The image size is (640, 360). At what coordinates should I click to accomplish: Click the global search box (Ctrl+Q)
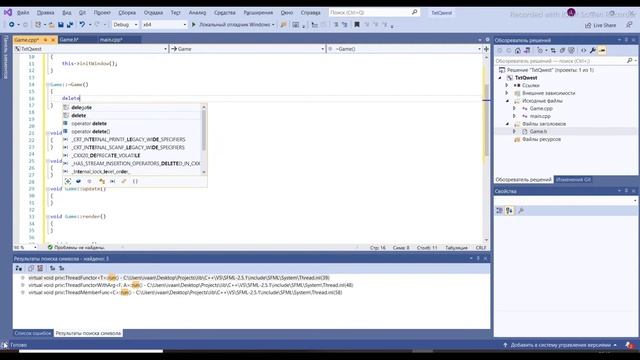click(x=373, y=13)
